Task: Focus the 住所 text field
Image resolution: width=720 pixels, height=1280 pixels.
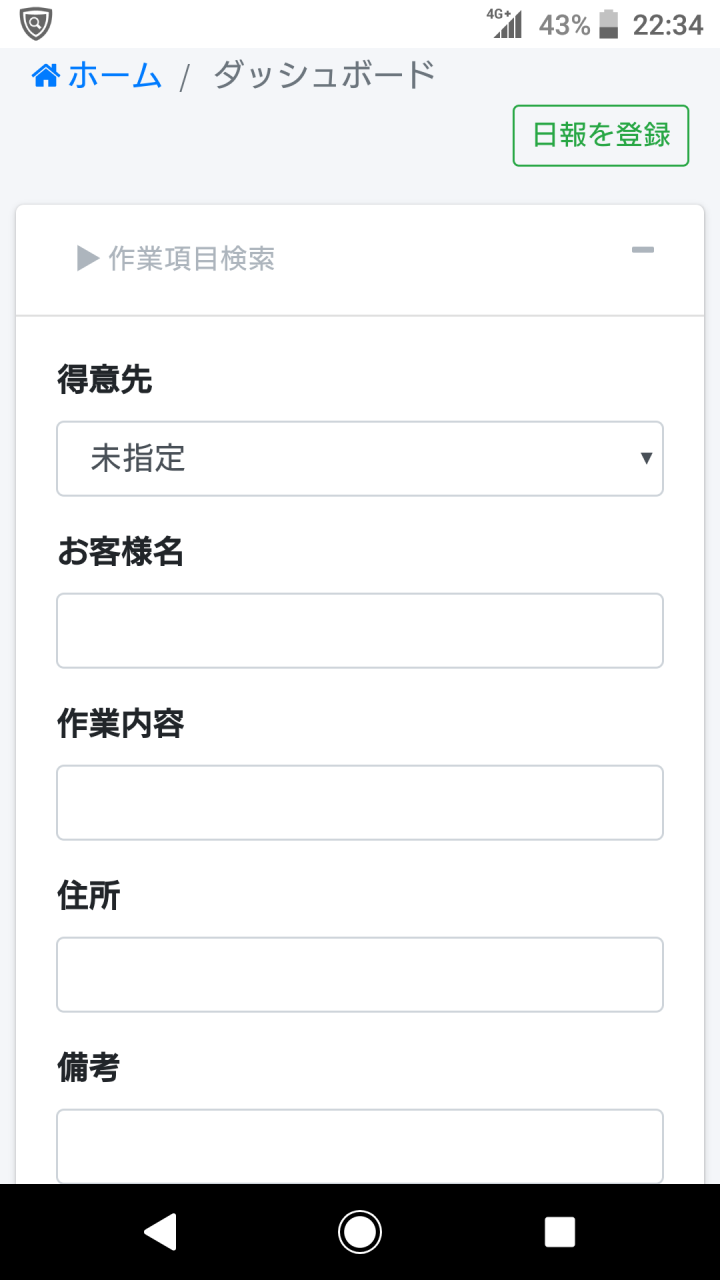Action: (x=360, y=974)
